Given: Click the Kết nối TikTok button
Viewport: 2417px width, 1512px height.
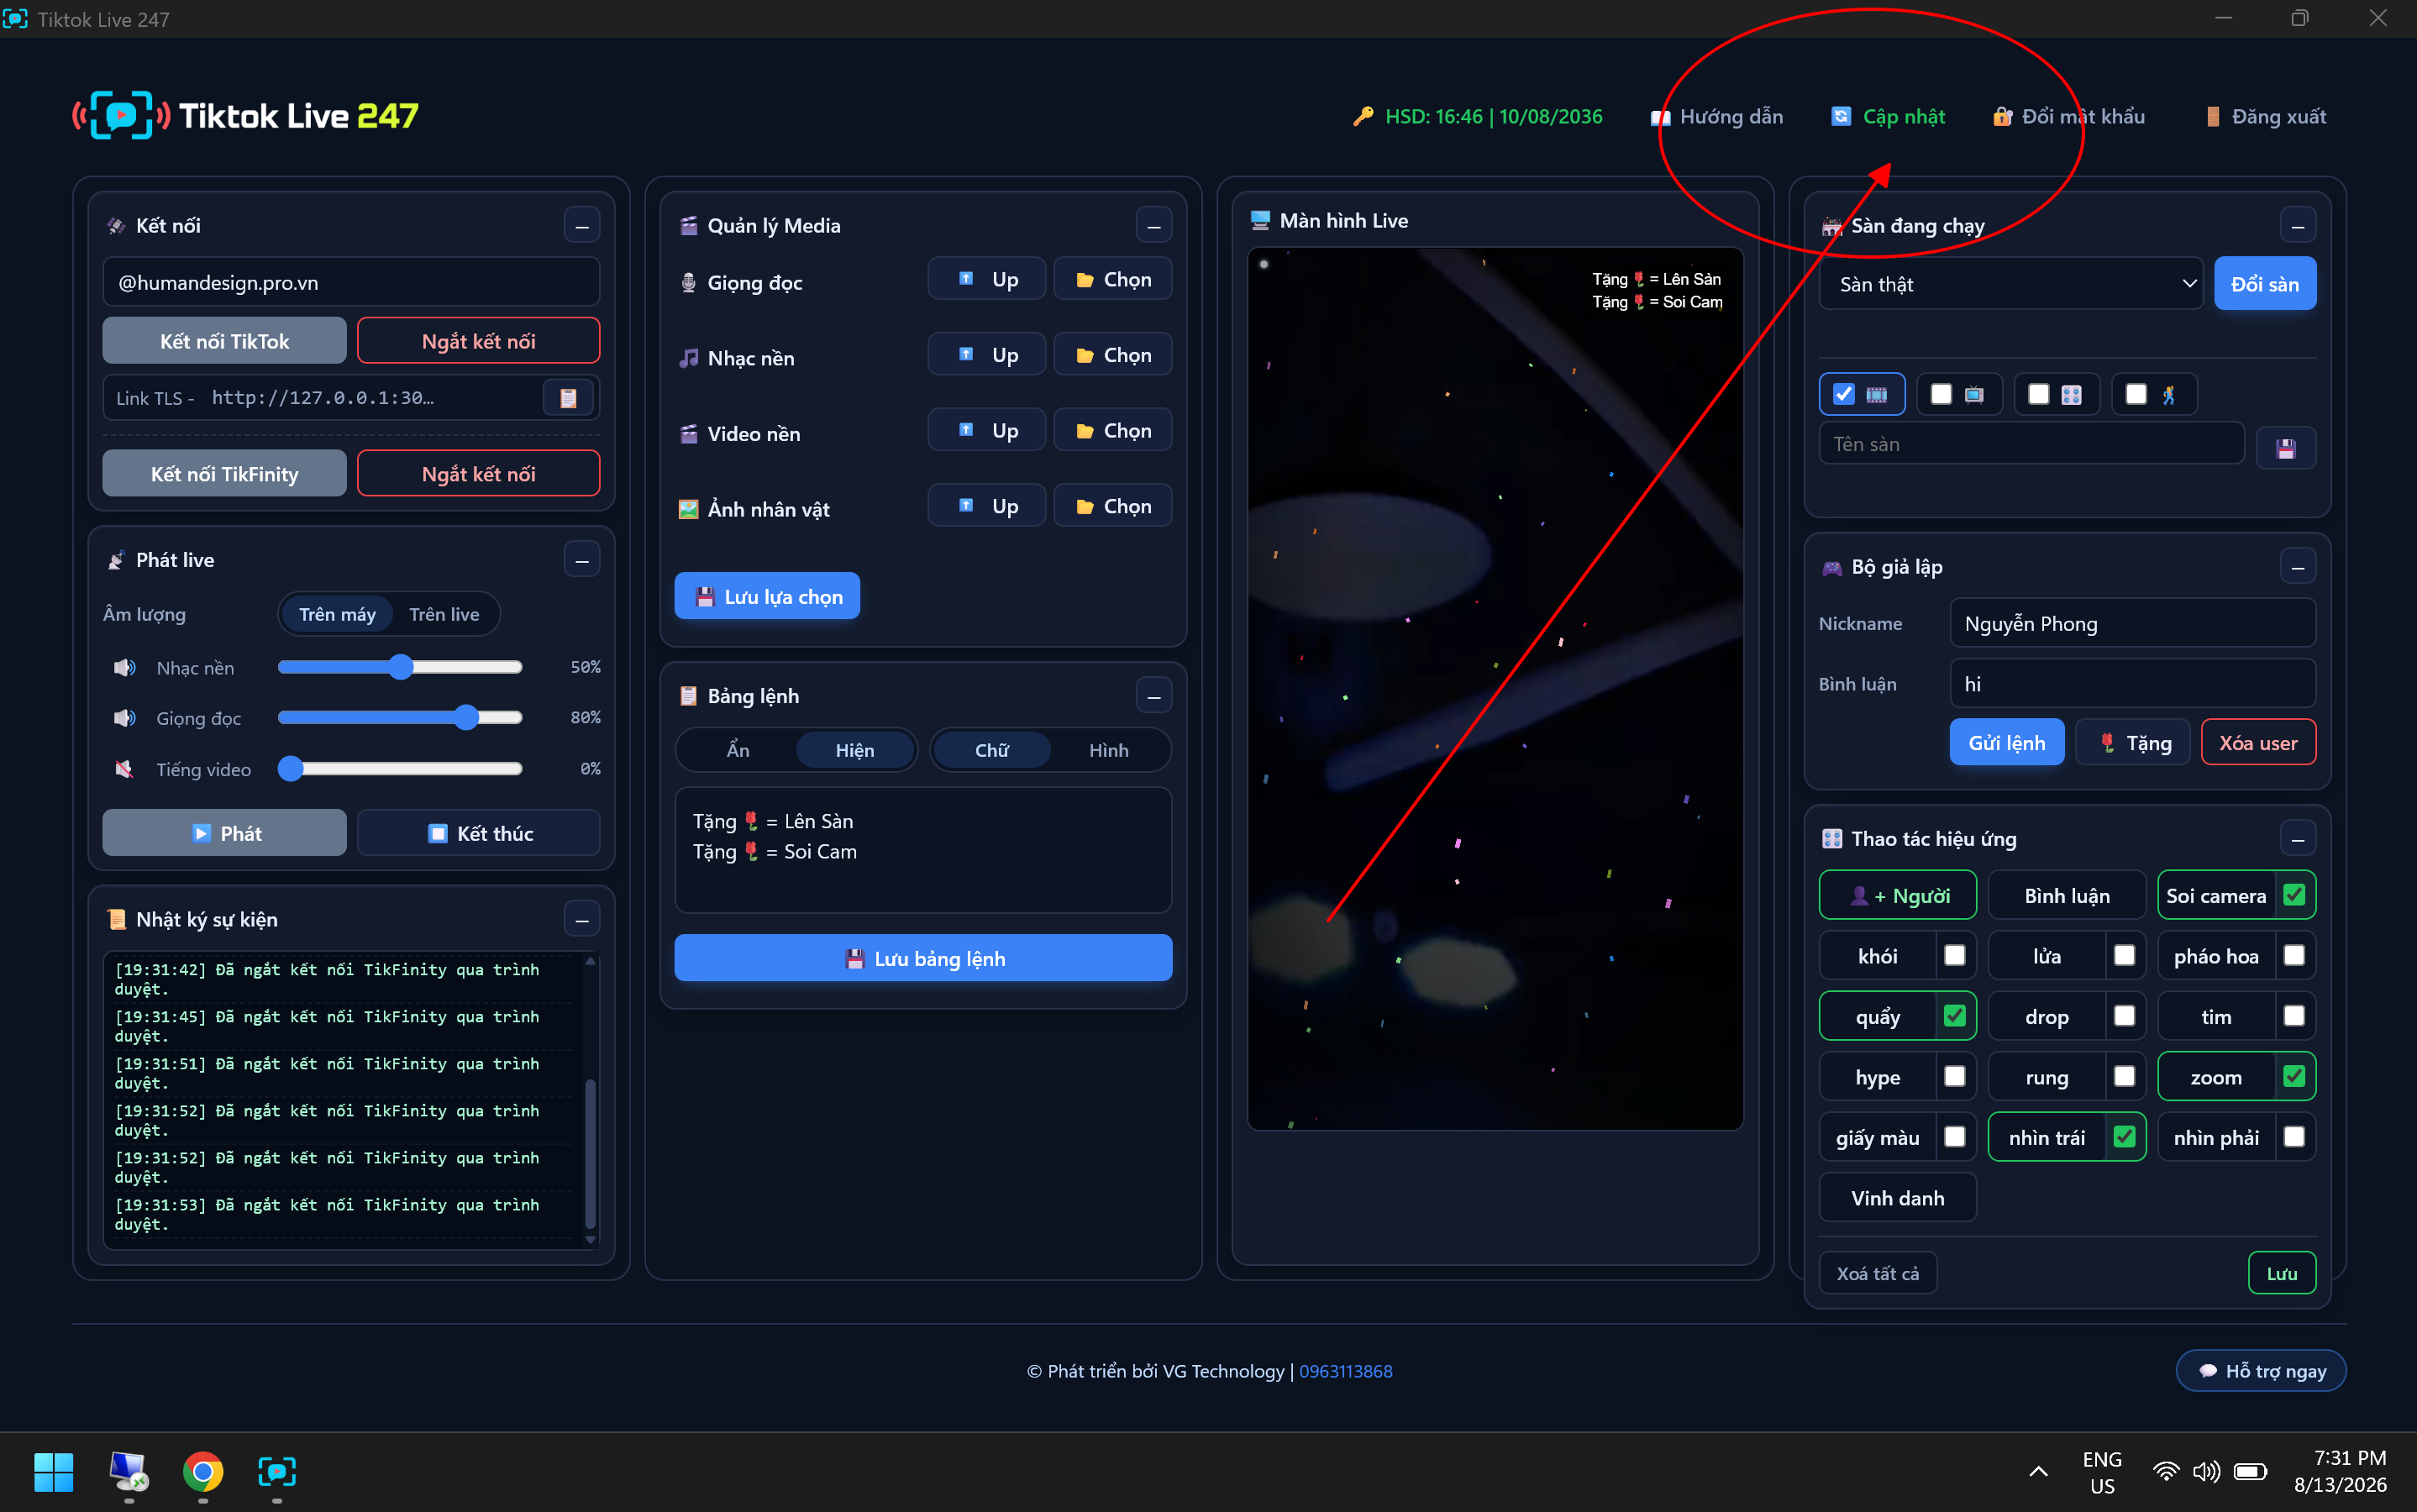Looking at the screenshot, I should tap(225, 341).
